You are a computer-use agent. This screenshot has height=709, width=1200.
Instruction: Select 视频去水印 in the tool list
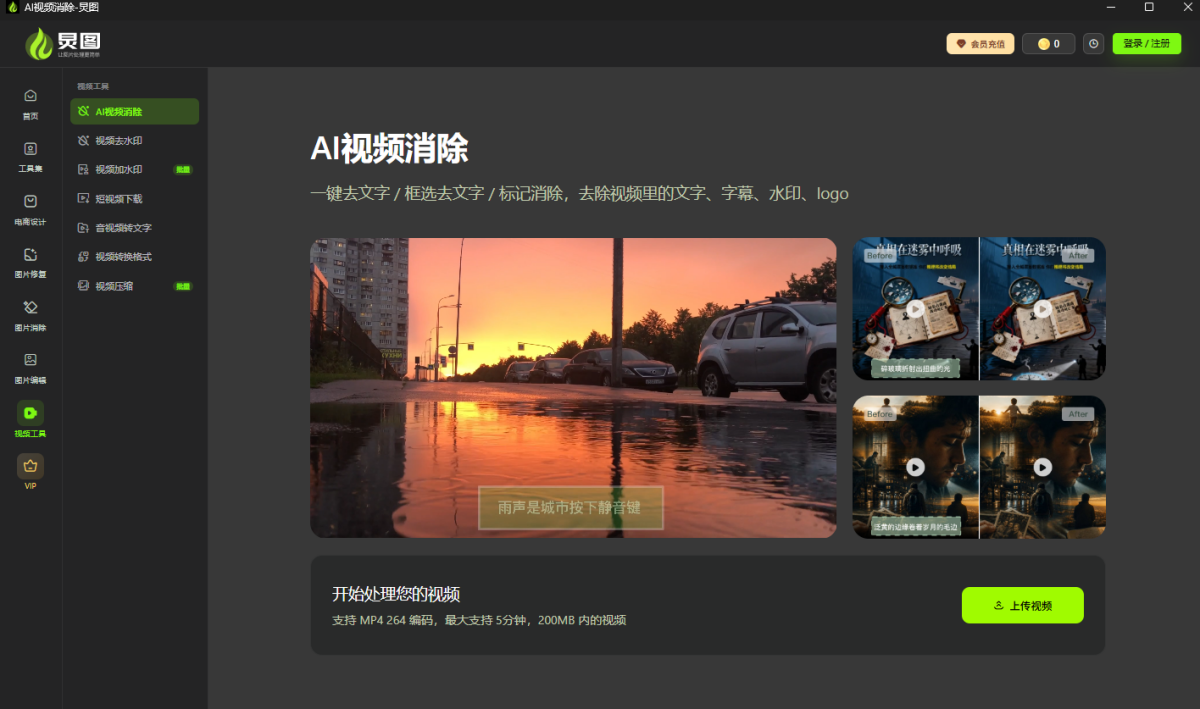134,141
